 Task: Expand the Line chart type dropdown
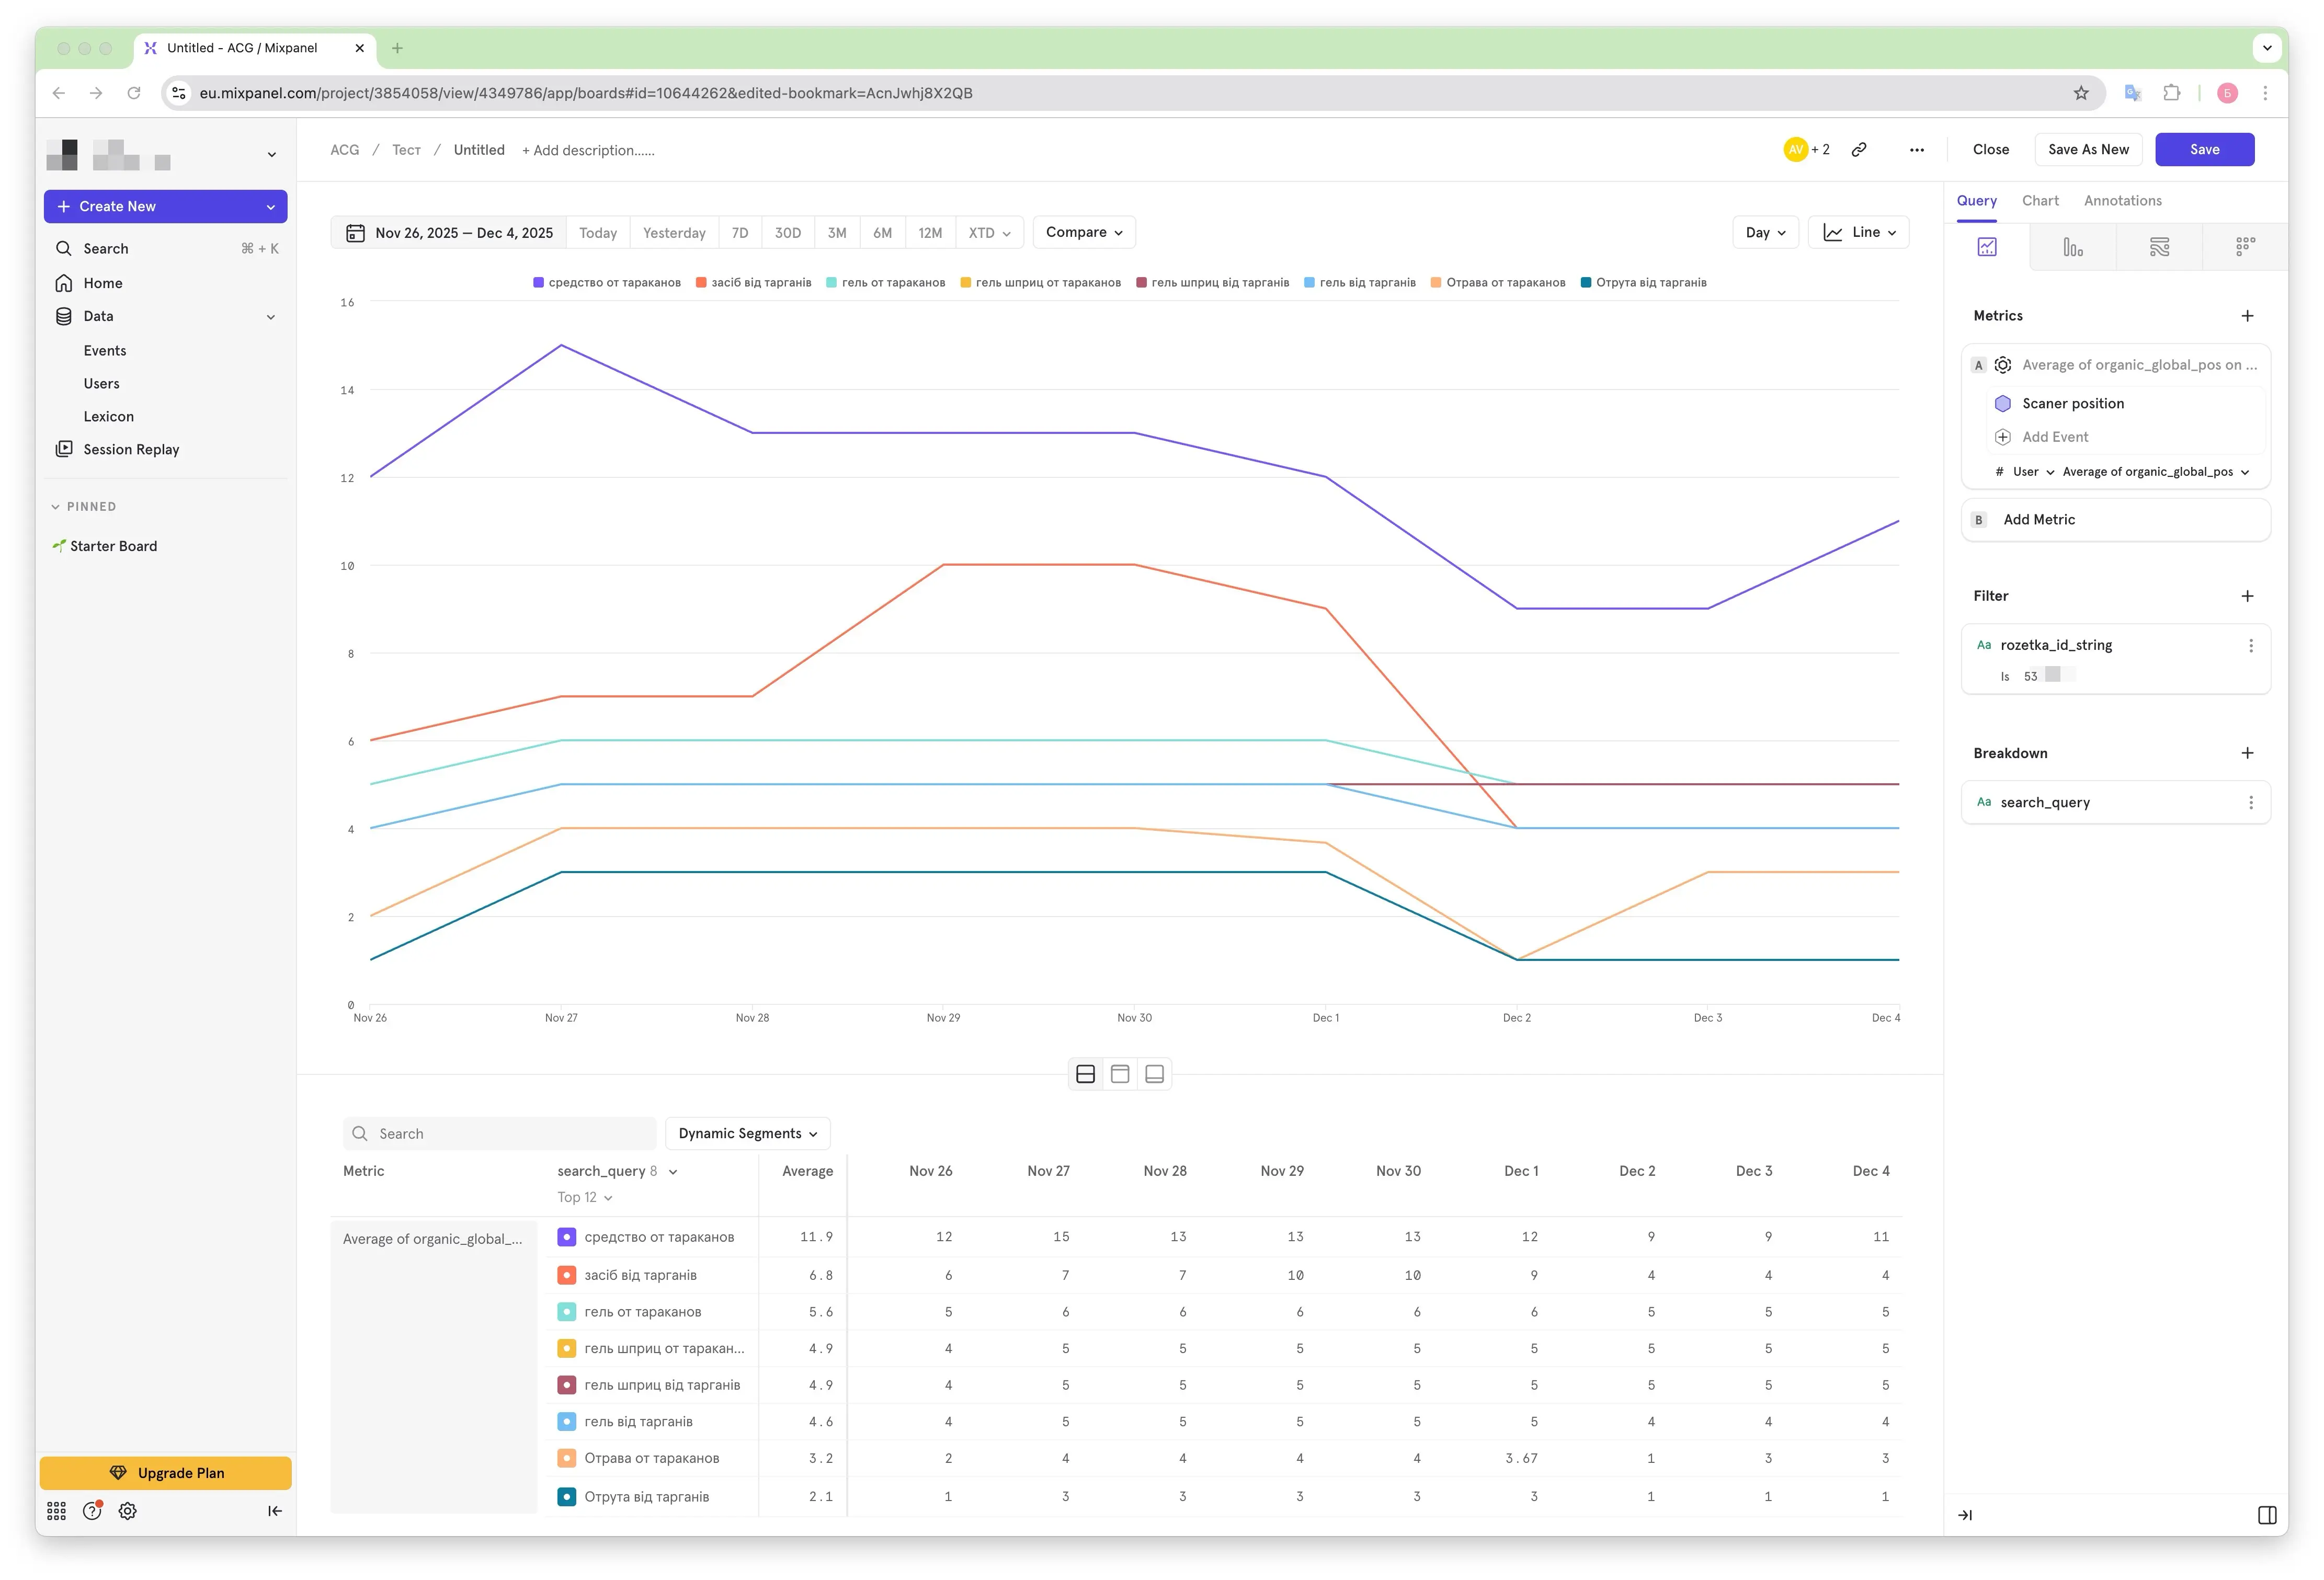pos(1858,233)
